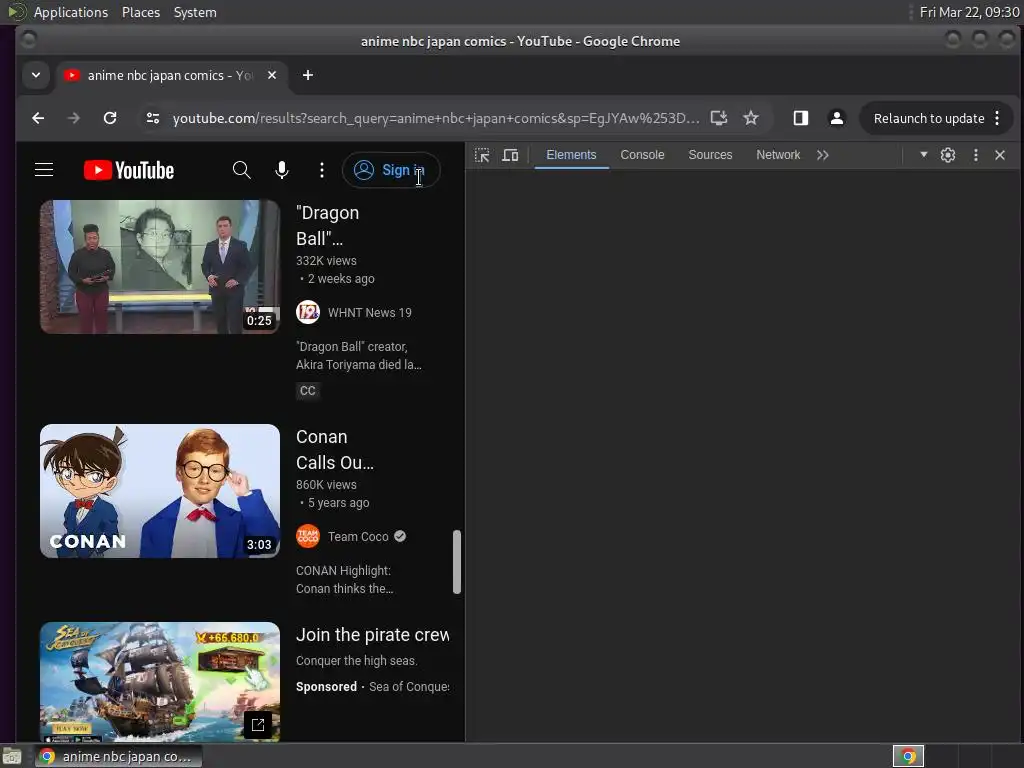Activate DevTools inspect element picker
1024x768 pixels.
click(x=482, y=155)
